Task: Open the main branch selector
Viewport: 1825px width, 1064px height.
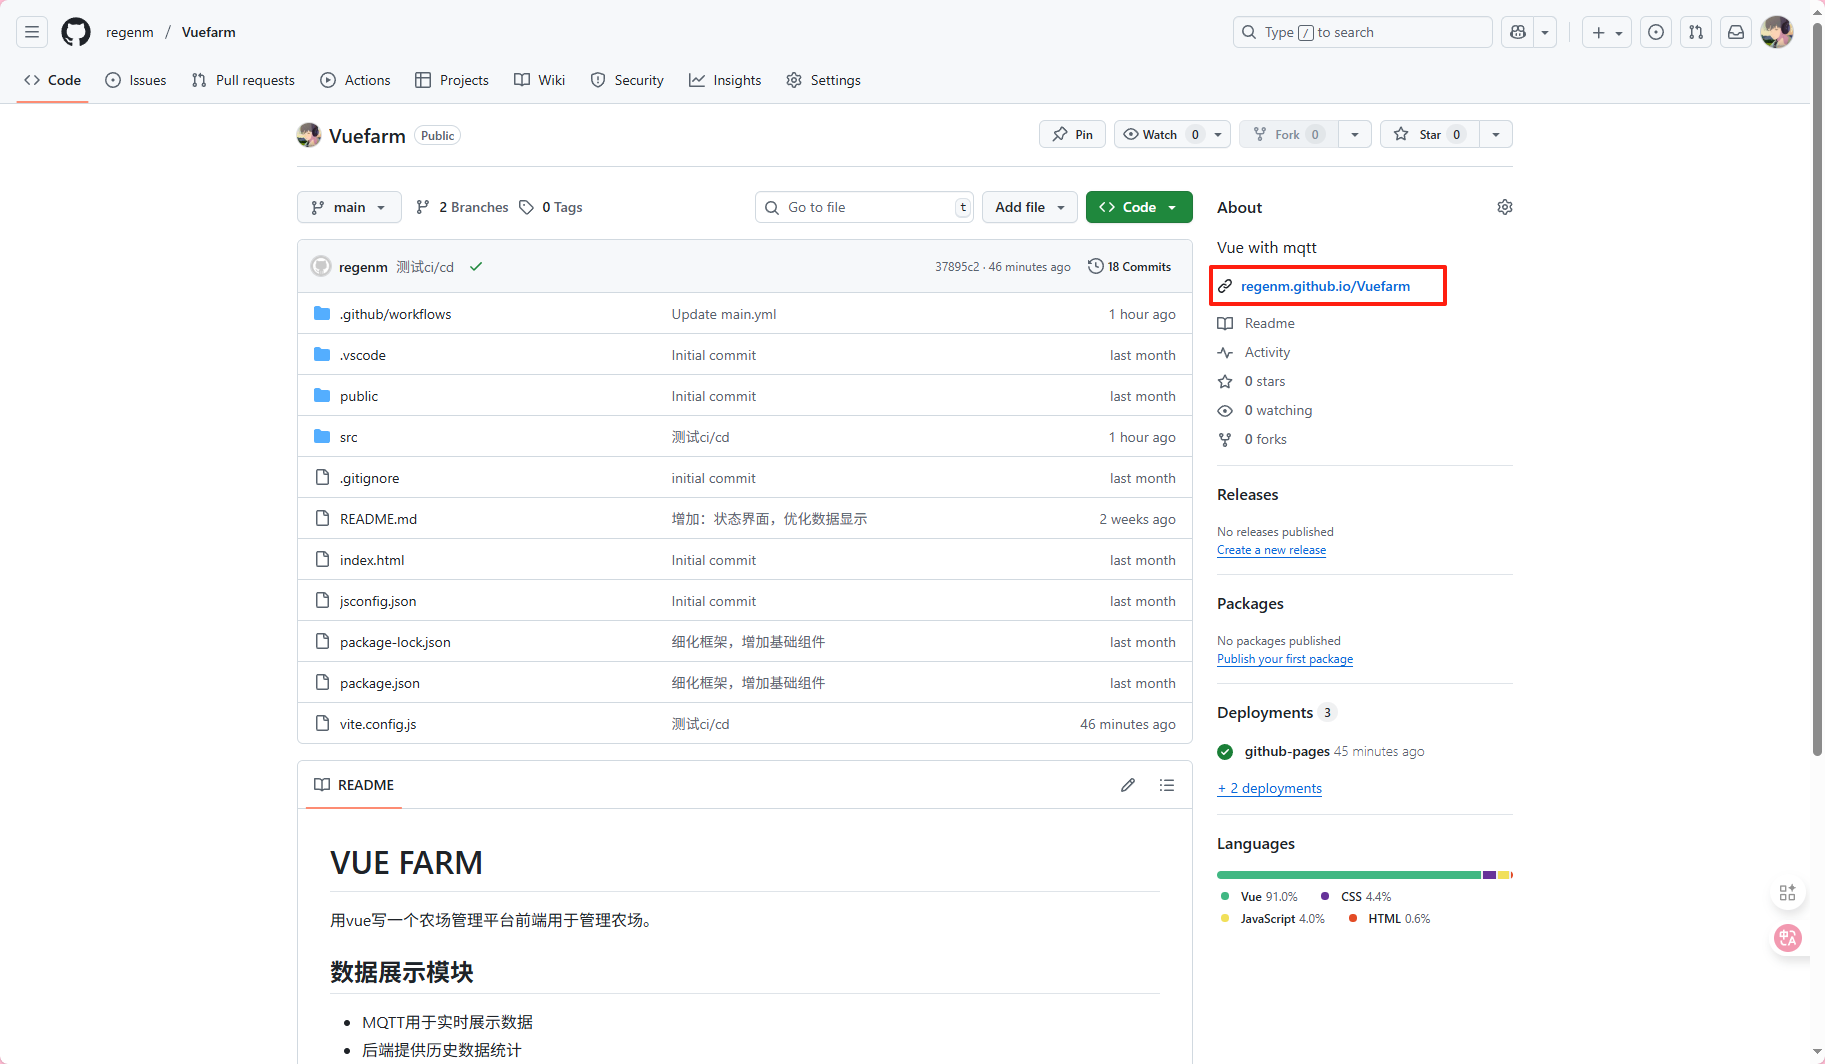Action: [349, 207]
